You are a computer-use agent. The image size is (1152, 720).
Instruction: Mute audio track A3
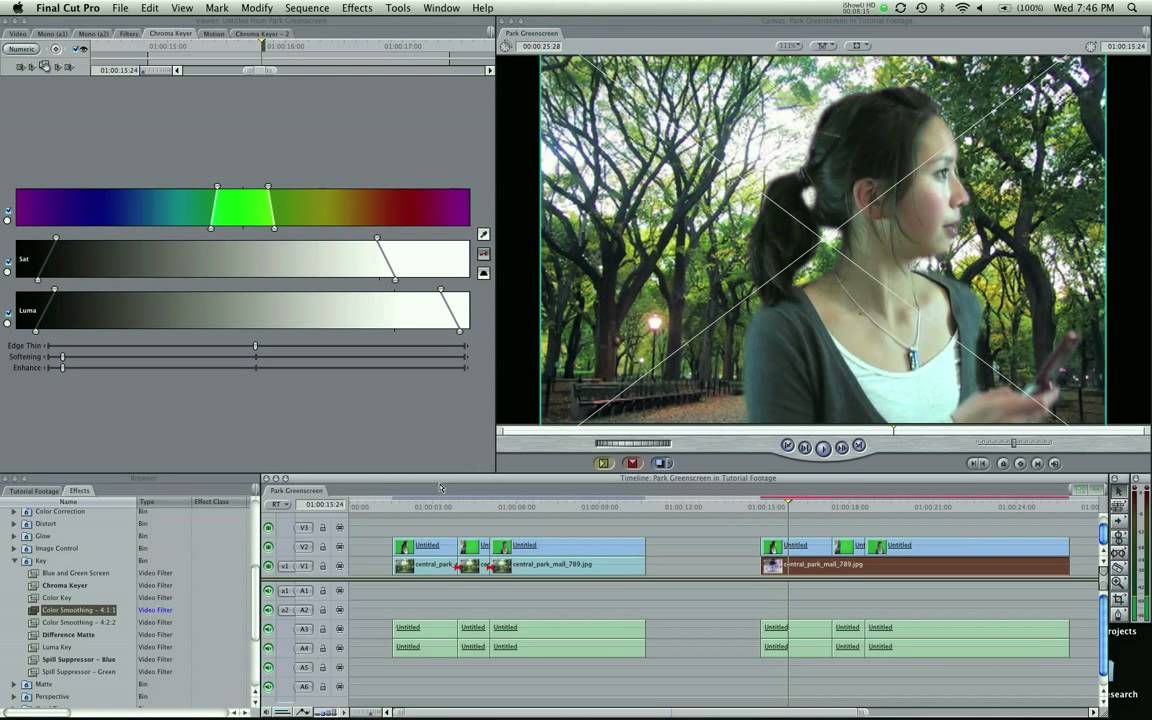coord(269,630)
